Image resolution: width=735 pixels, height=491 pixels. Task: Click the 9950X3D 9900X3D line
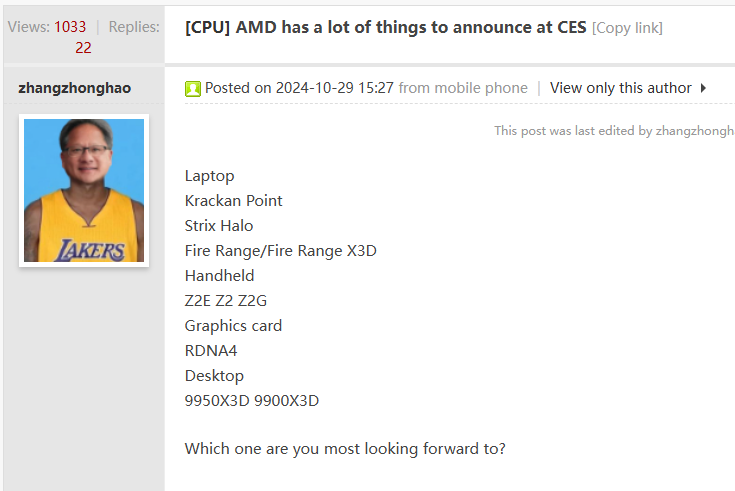[x=251, y=401]
